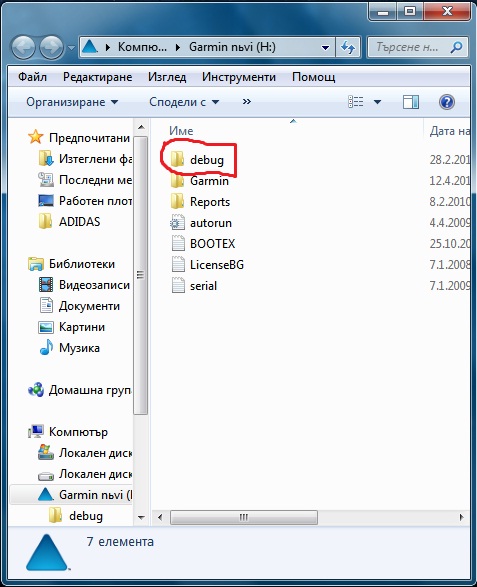Click sidebar scrollbar up arrow

pos(141,128)
